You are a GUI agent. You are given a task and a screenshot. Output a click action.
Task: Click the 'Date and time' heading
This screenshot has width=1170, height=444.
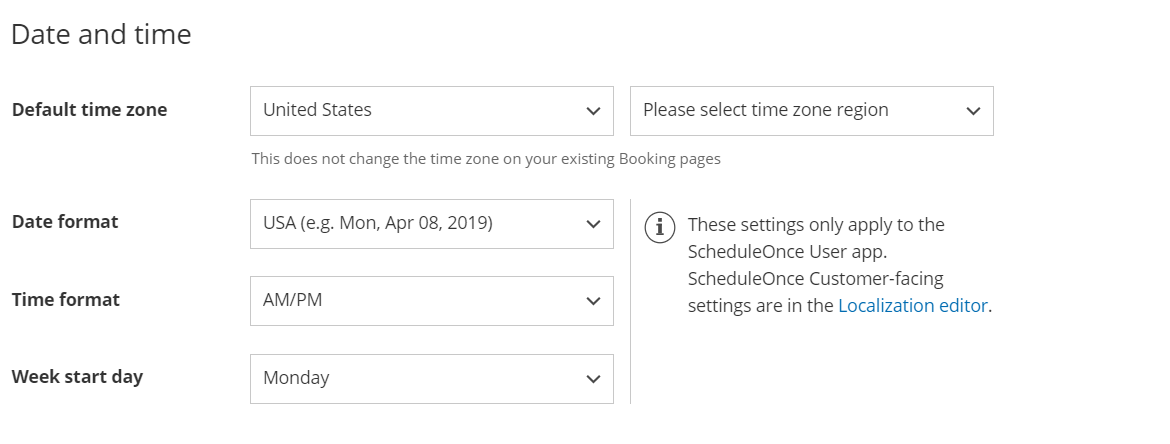101,35
